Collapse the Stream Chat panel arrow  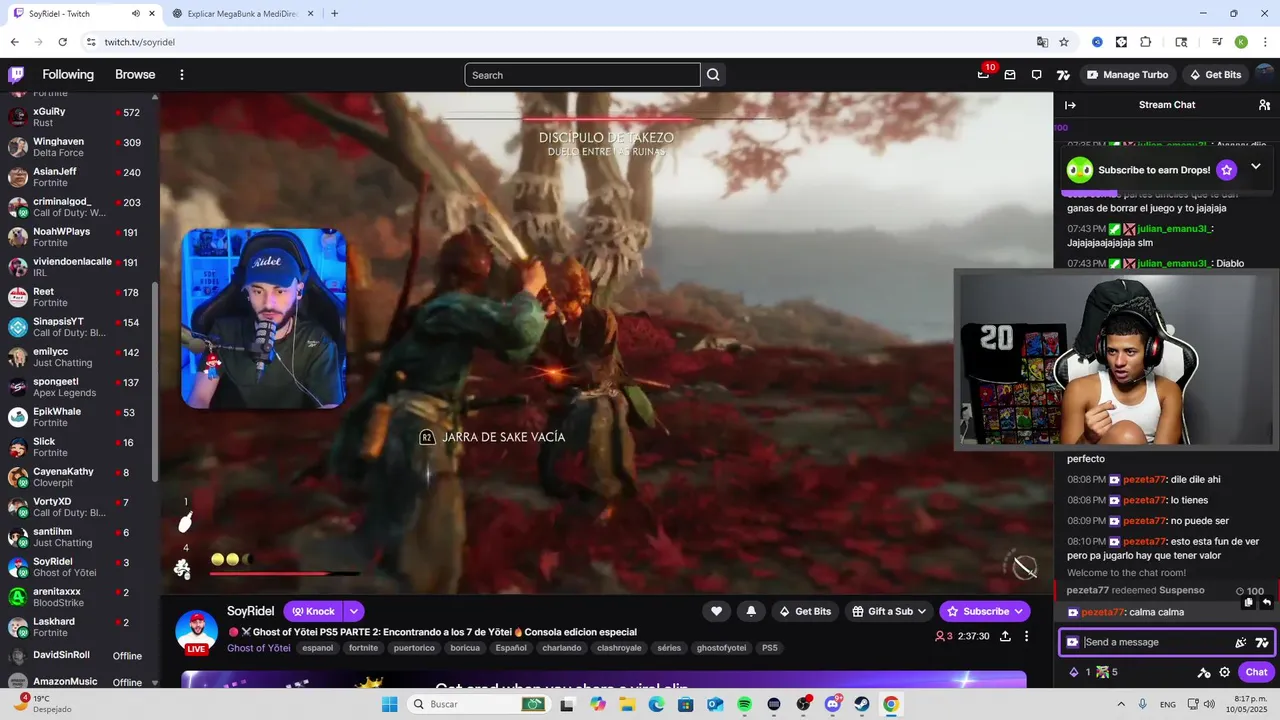click(x=1070, y=105)
